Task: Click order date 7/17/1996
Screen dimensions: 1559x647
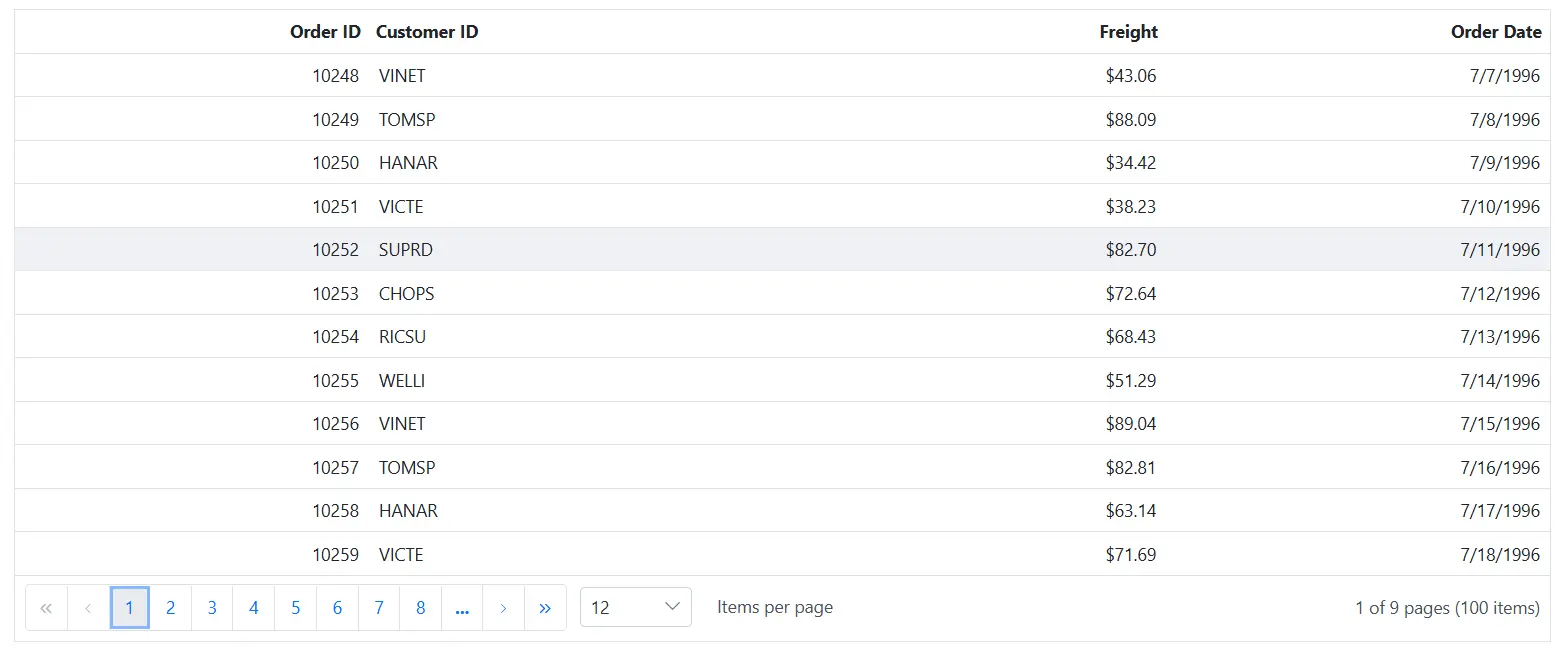Action: (1500, 511)
